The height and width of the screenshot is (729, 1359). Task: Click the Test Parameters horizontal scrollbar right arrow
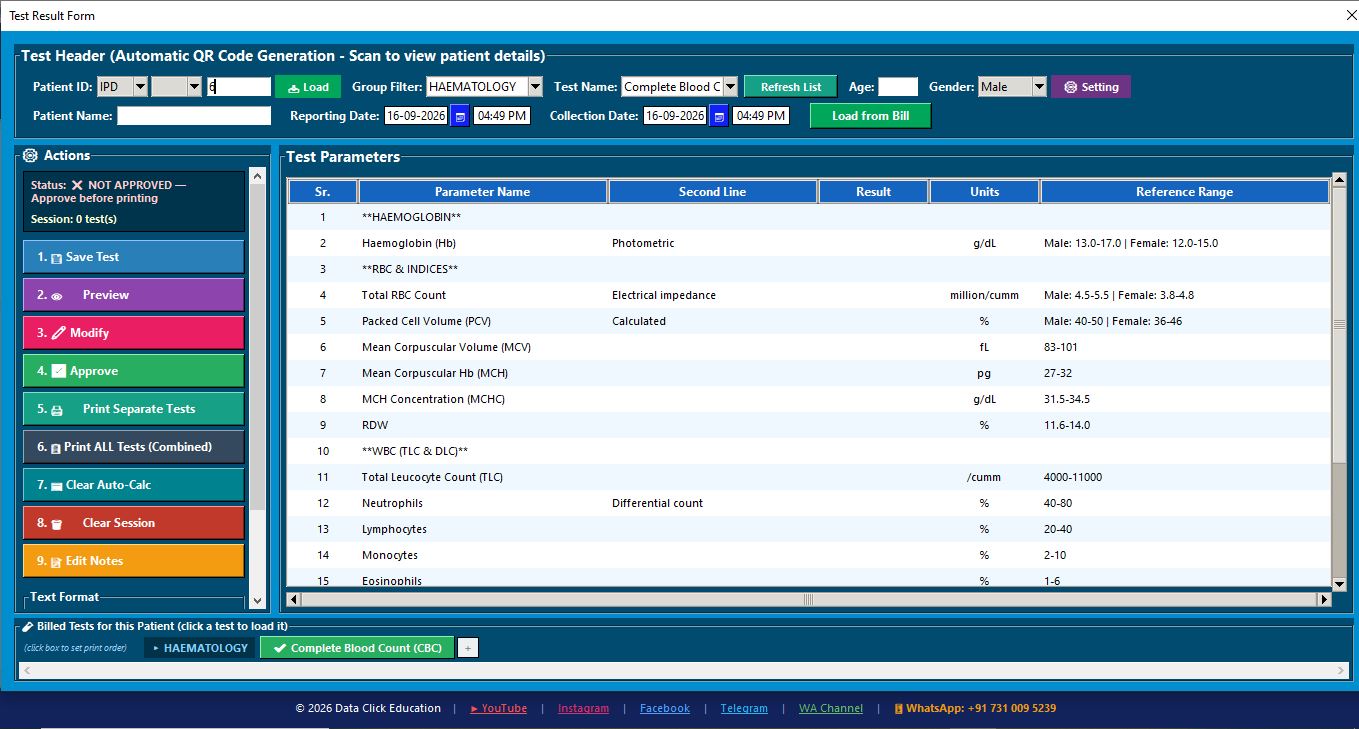pyautogui.click(x=1324, y=599)
